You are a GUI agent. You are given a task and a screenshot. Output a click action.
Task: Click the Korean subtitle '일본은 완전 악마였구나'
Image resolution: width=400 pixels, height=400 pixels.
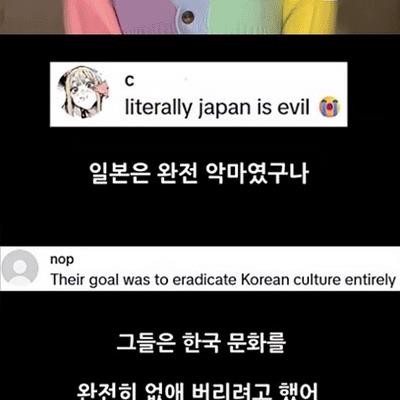tap(199, 174)
